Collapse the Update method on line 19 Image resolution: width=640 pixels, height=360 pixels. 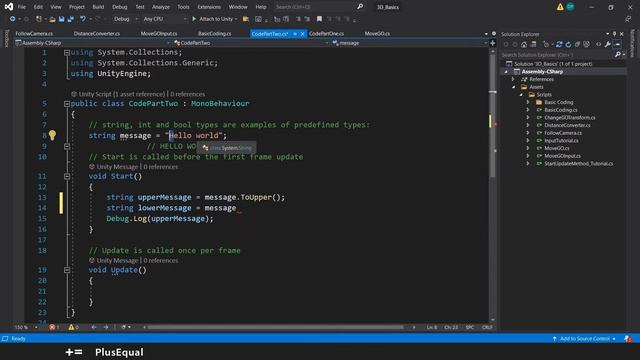click(x=67, y=270)
